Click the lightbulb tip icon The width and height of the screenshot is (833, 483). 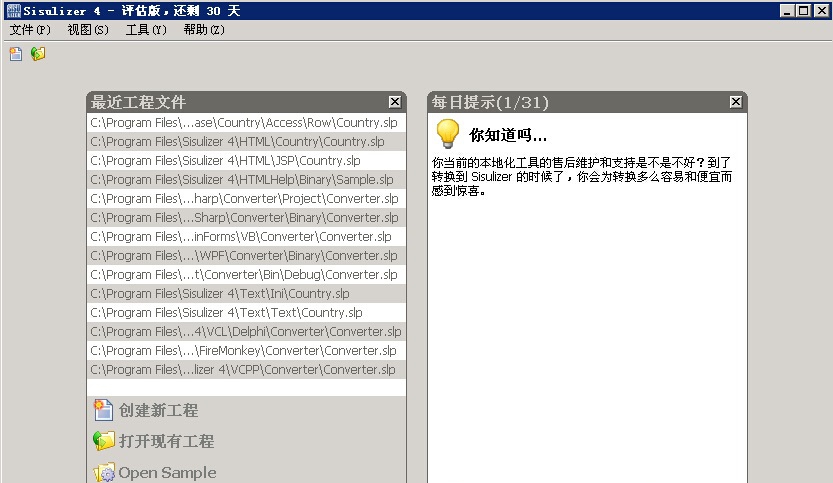click(x=447, y=133)
